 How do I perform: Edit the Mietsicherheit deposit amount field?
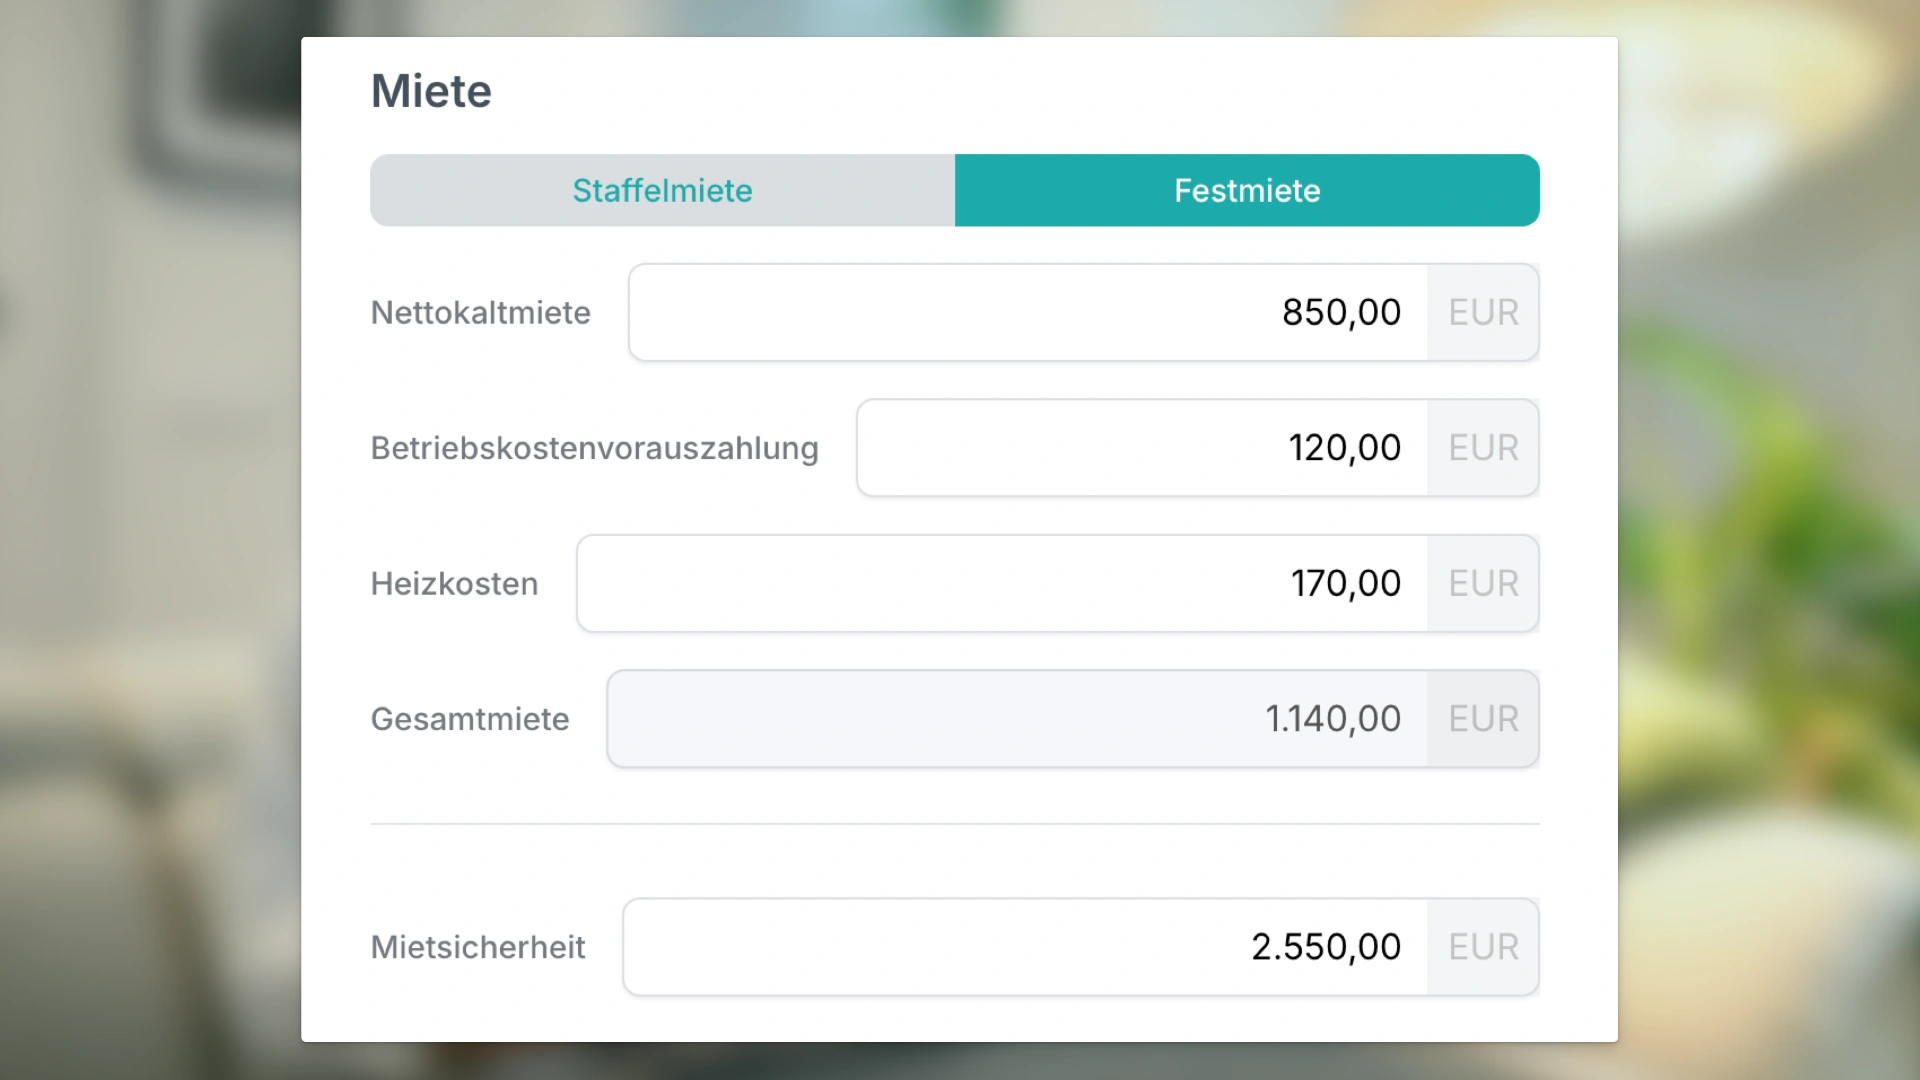coord(1025,947)
